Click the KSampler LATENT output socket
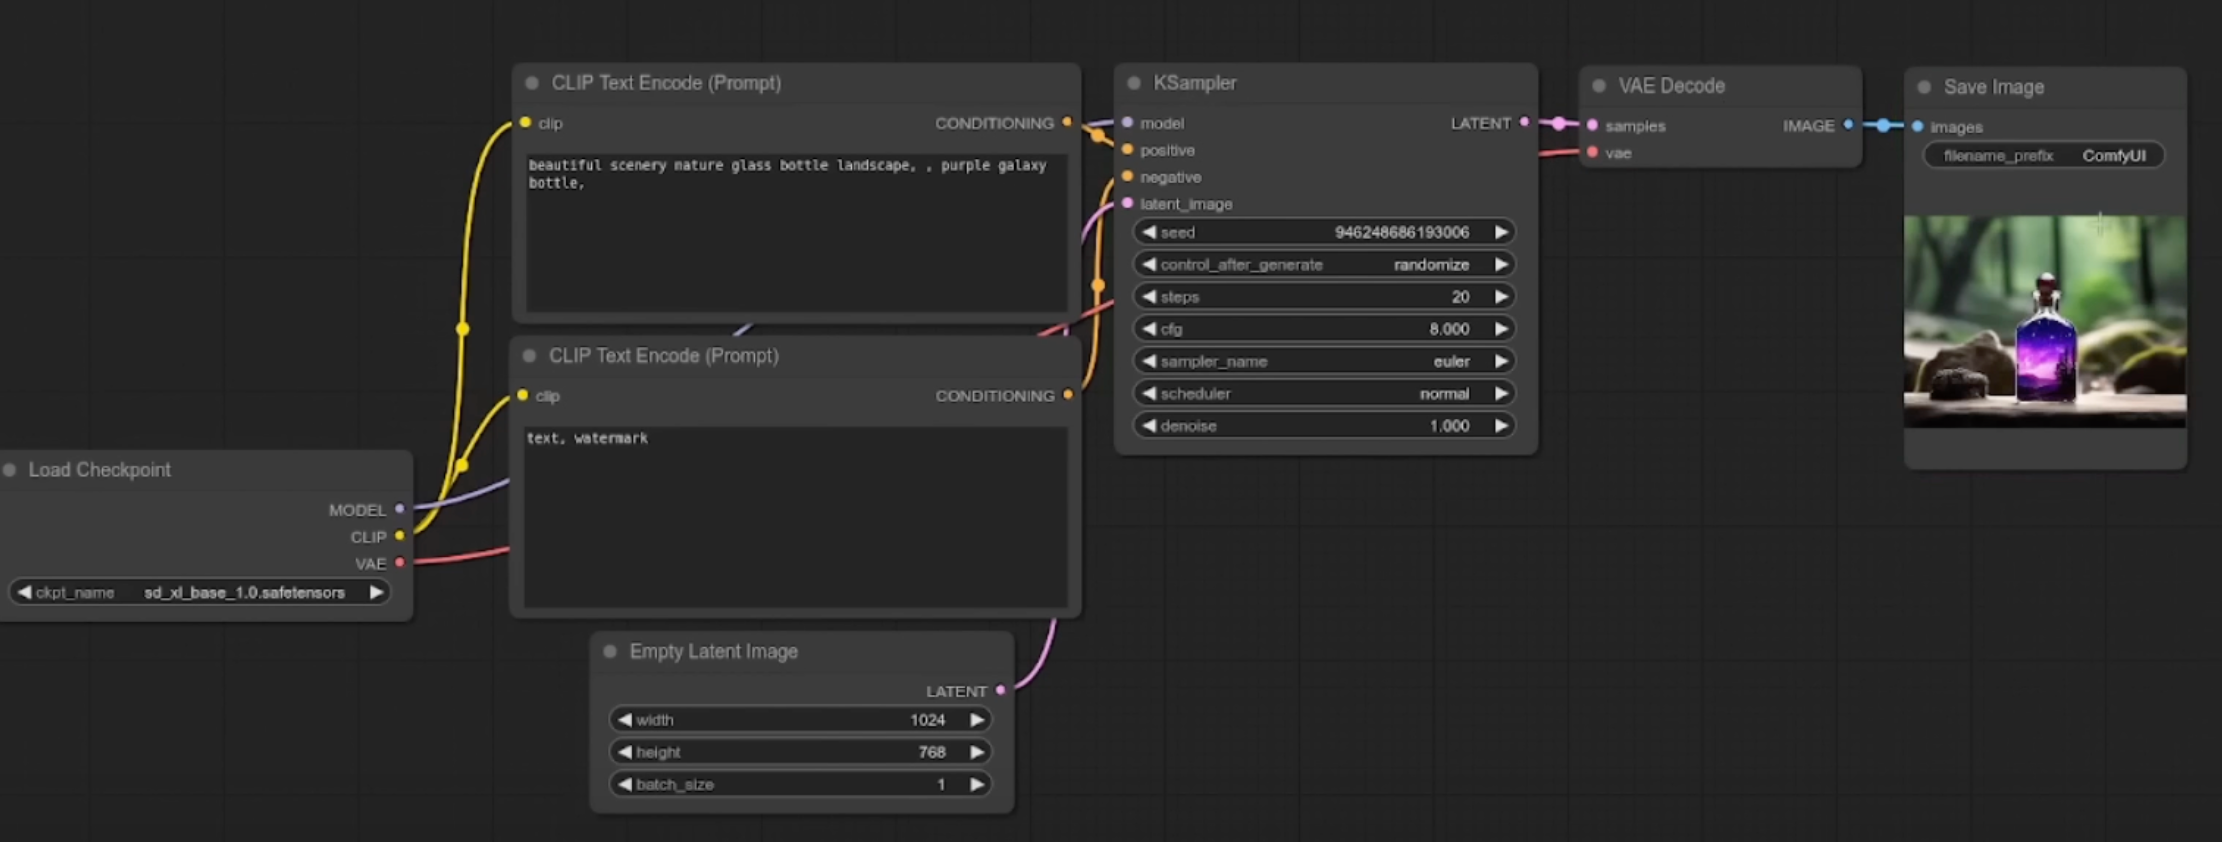Viewport: 2222px width, 842px height. (1524, 122)
